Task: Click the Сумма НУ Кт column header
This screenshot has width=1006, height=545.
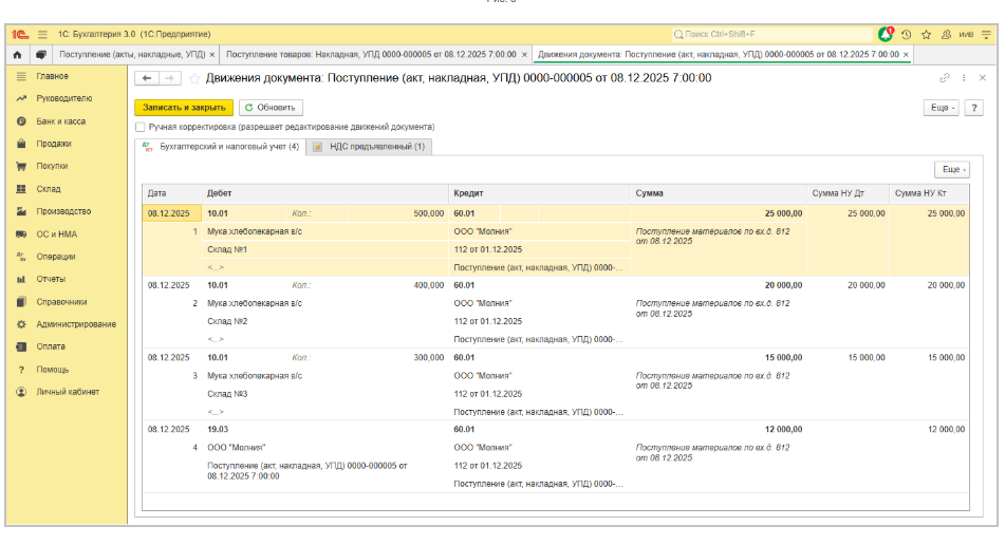Action: (929, 193)
